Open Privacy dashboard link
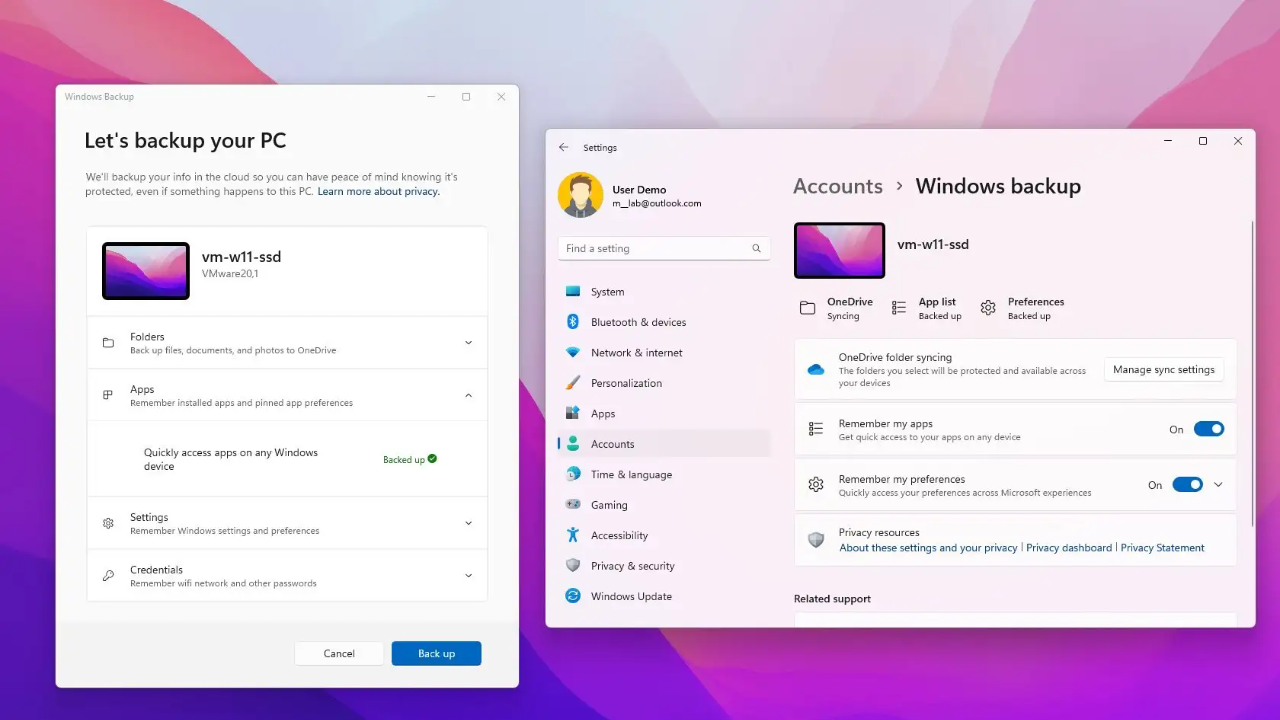 (1069, 548)
